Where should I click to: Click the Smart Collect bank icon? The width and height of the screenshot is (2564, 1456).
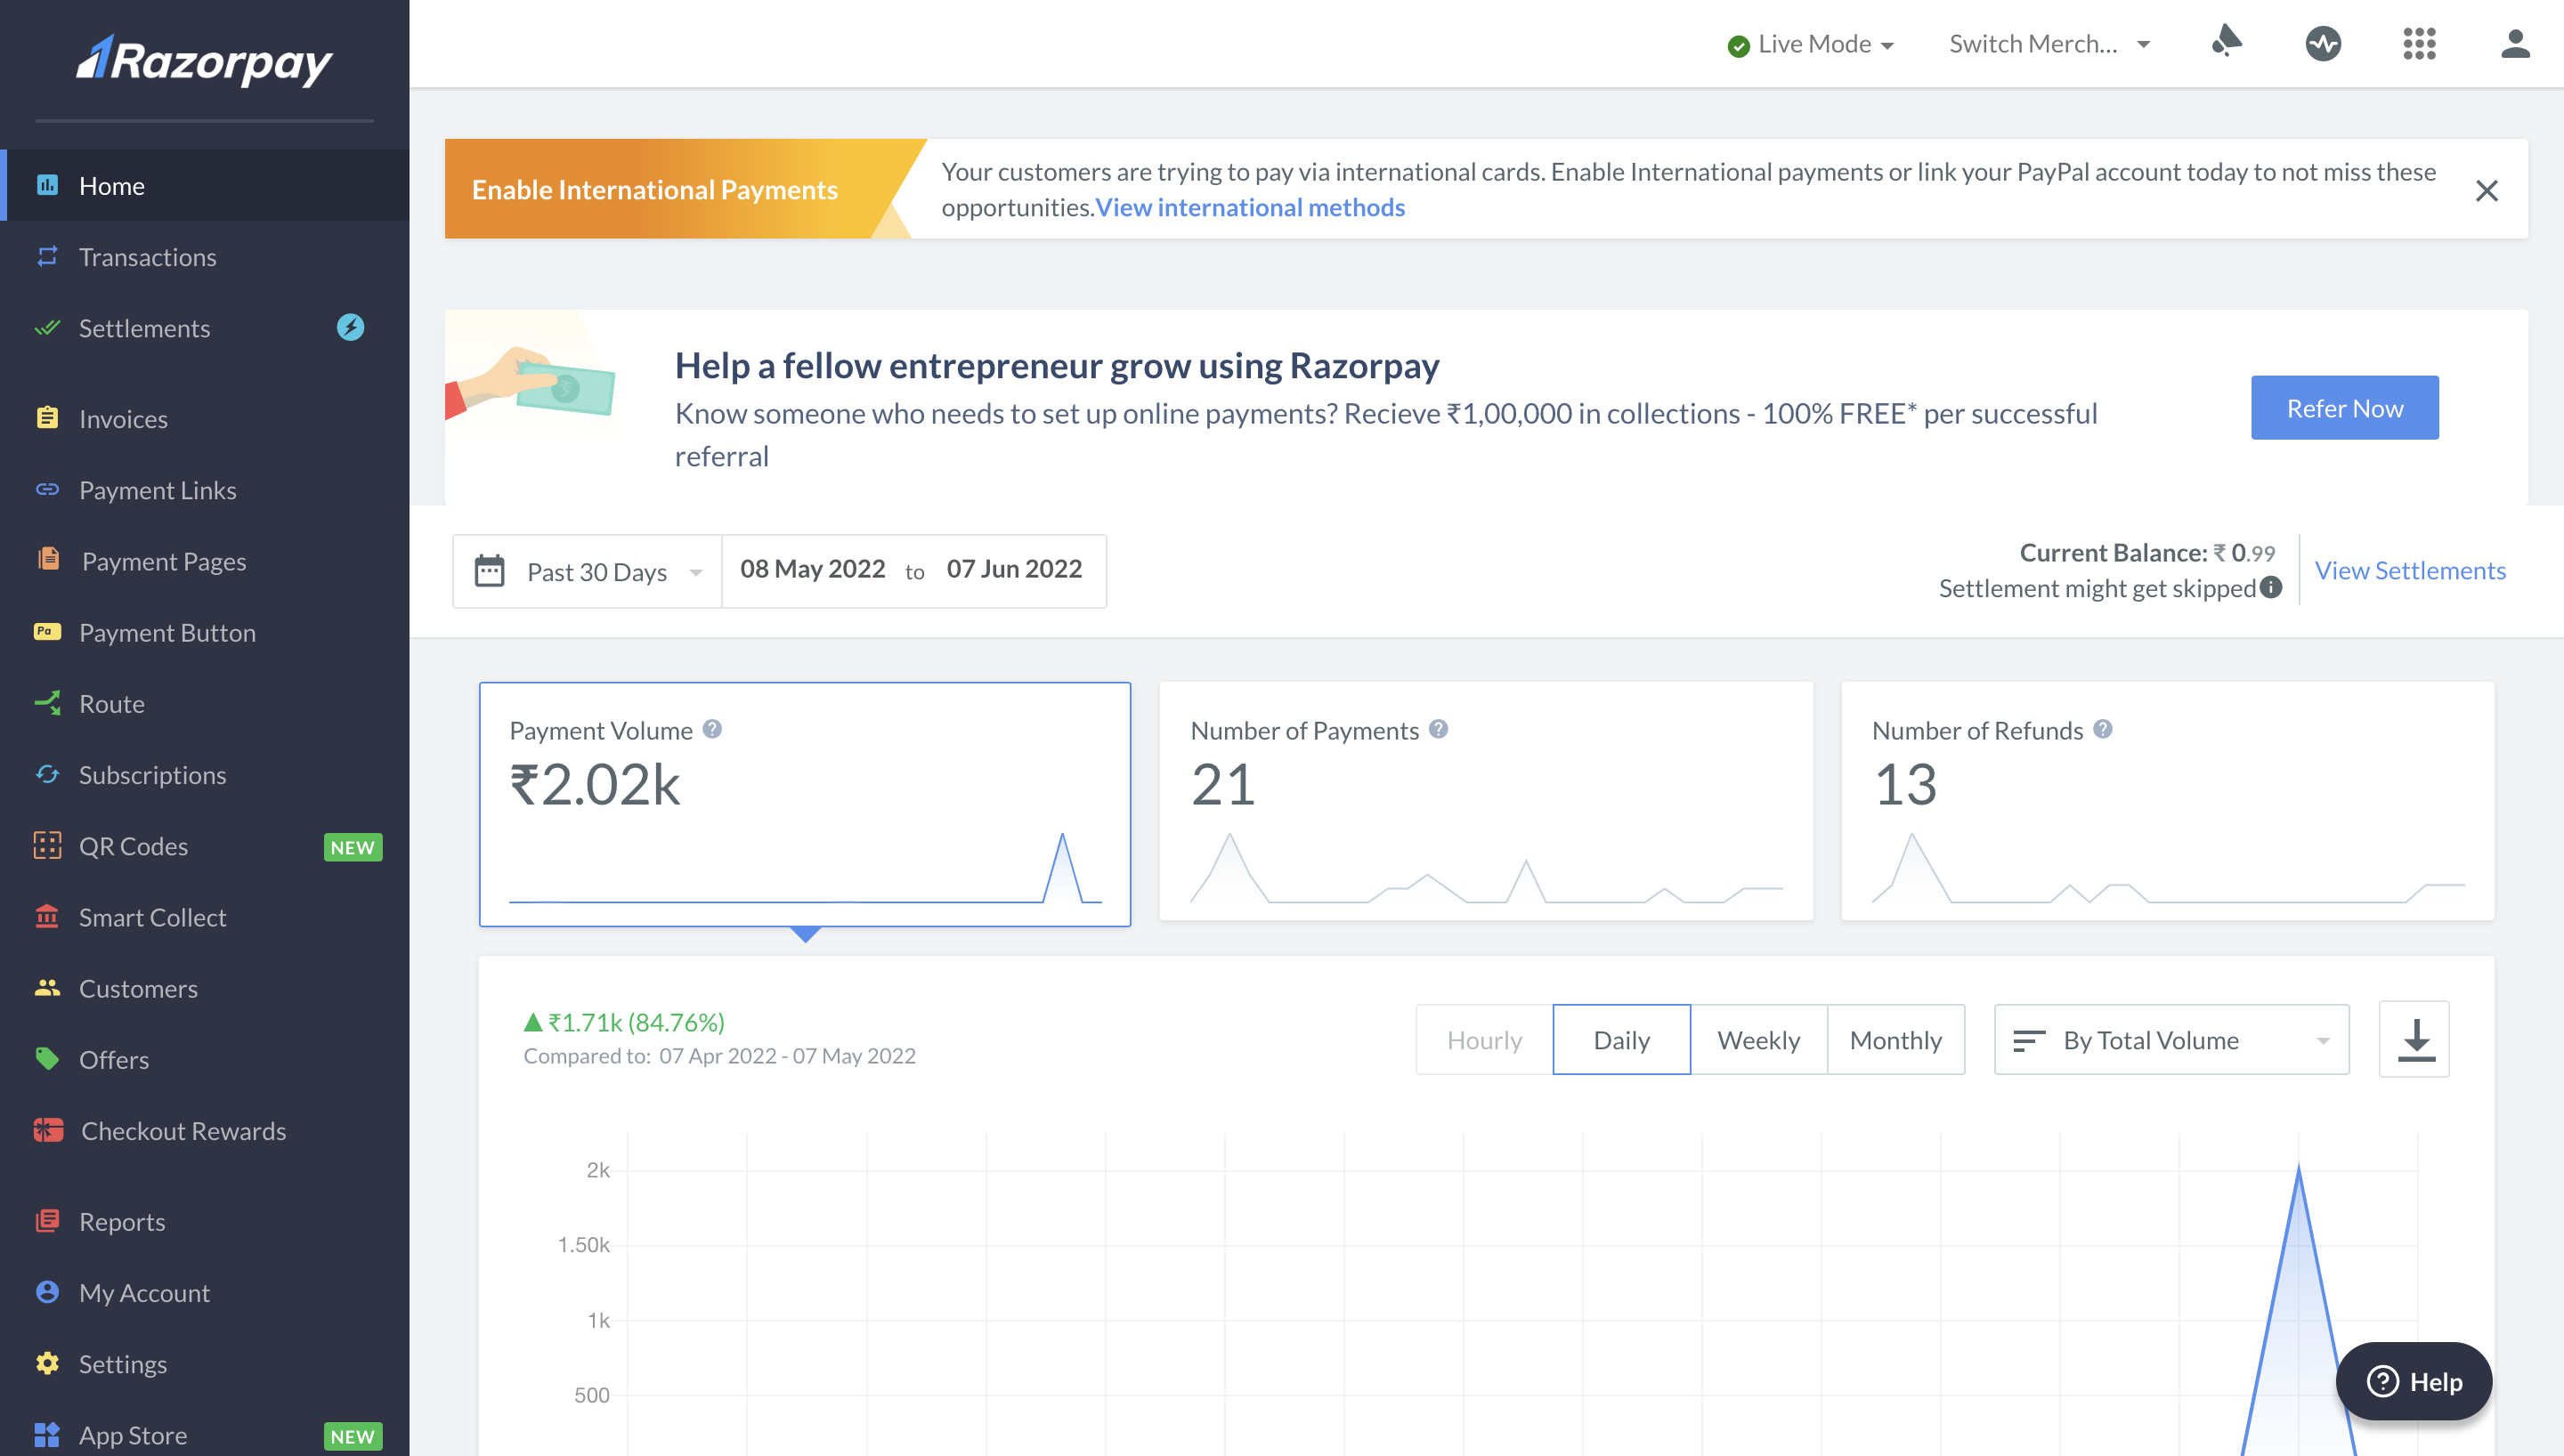(47, 916)
